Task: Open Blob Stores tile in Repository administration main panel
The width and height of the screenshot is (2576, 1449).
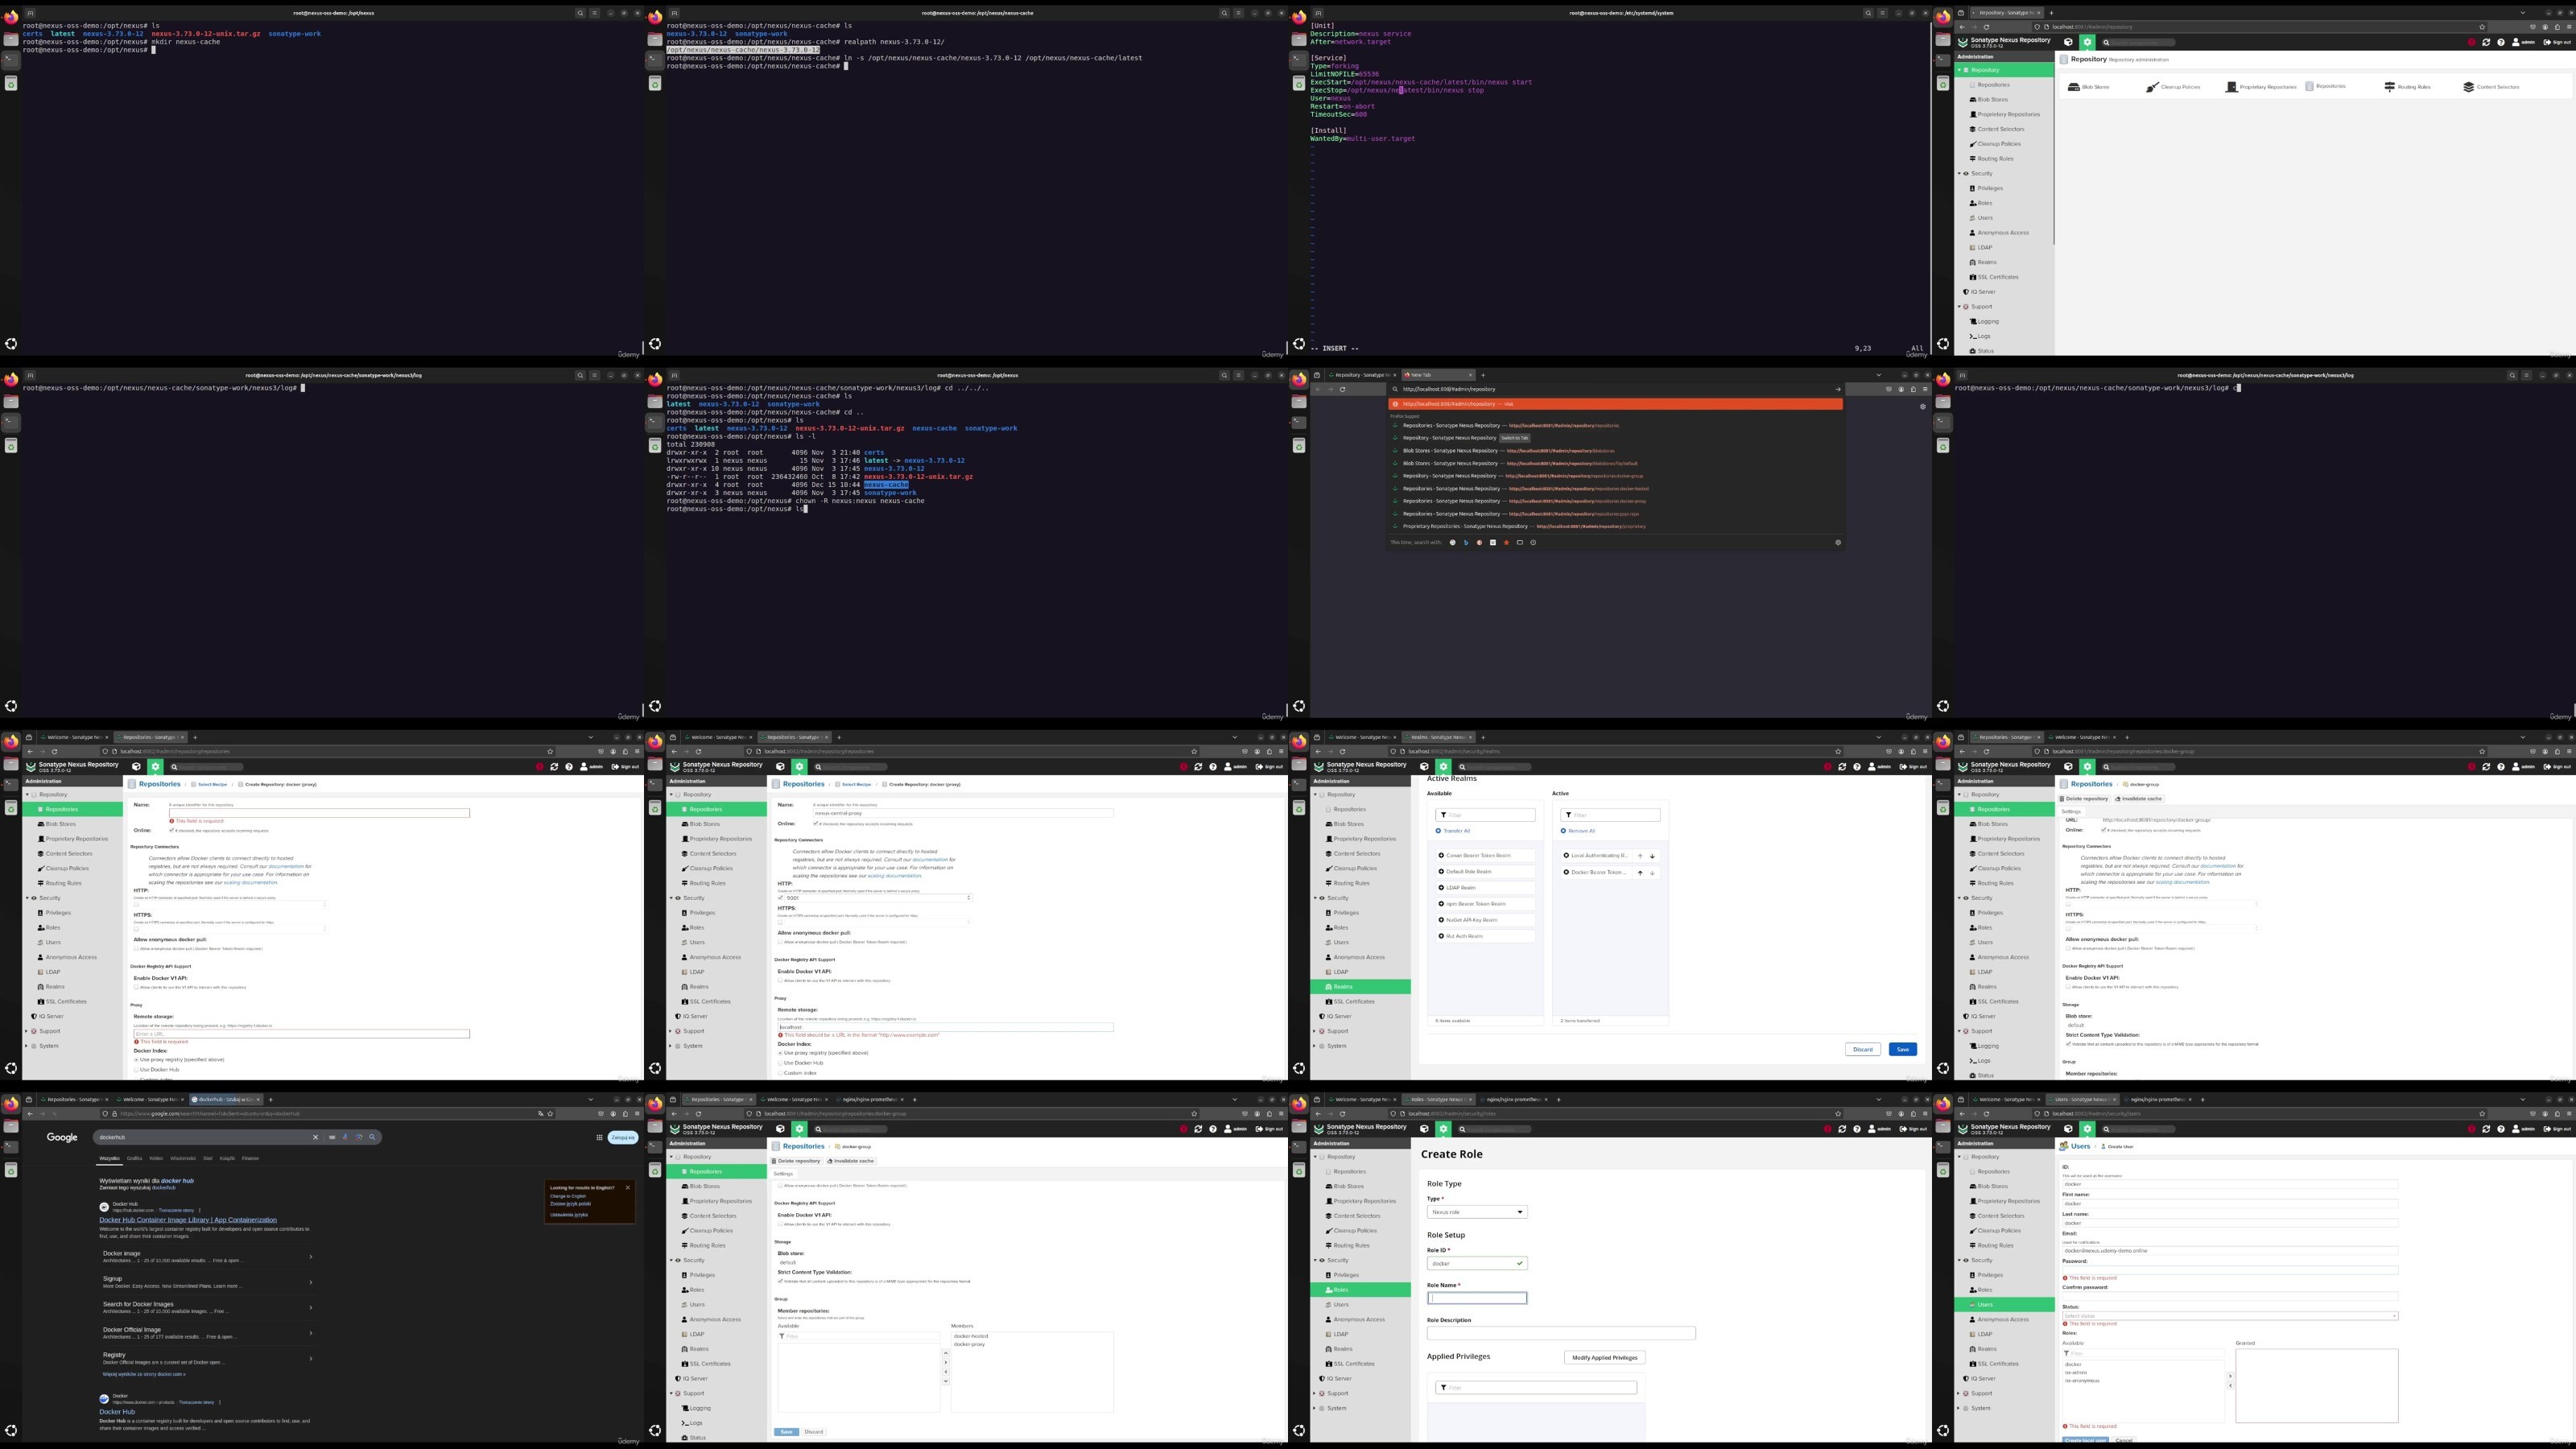Action: click(x=2089, y=87)
